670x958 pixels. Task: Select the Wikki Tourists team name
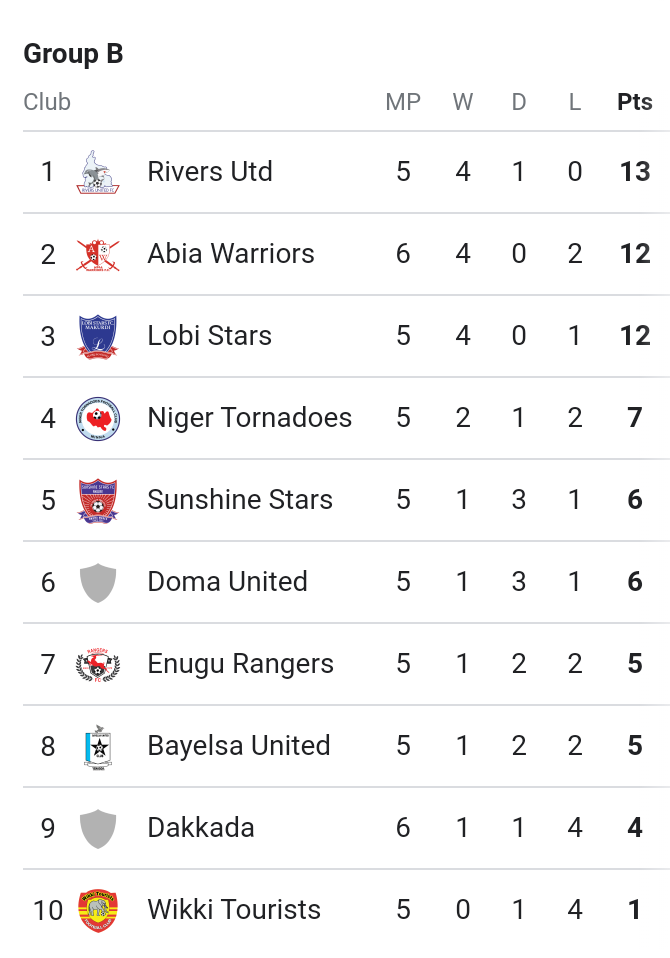click(234, 910)
